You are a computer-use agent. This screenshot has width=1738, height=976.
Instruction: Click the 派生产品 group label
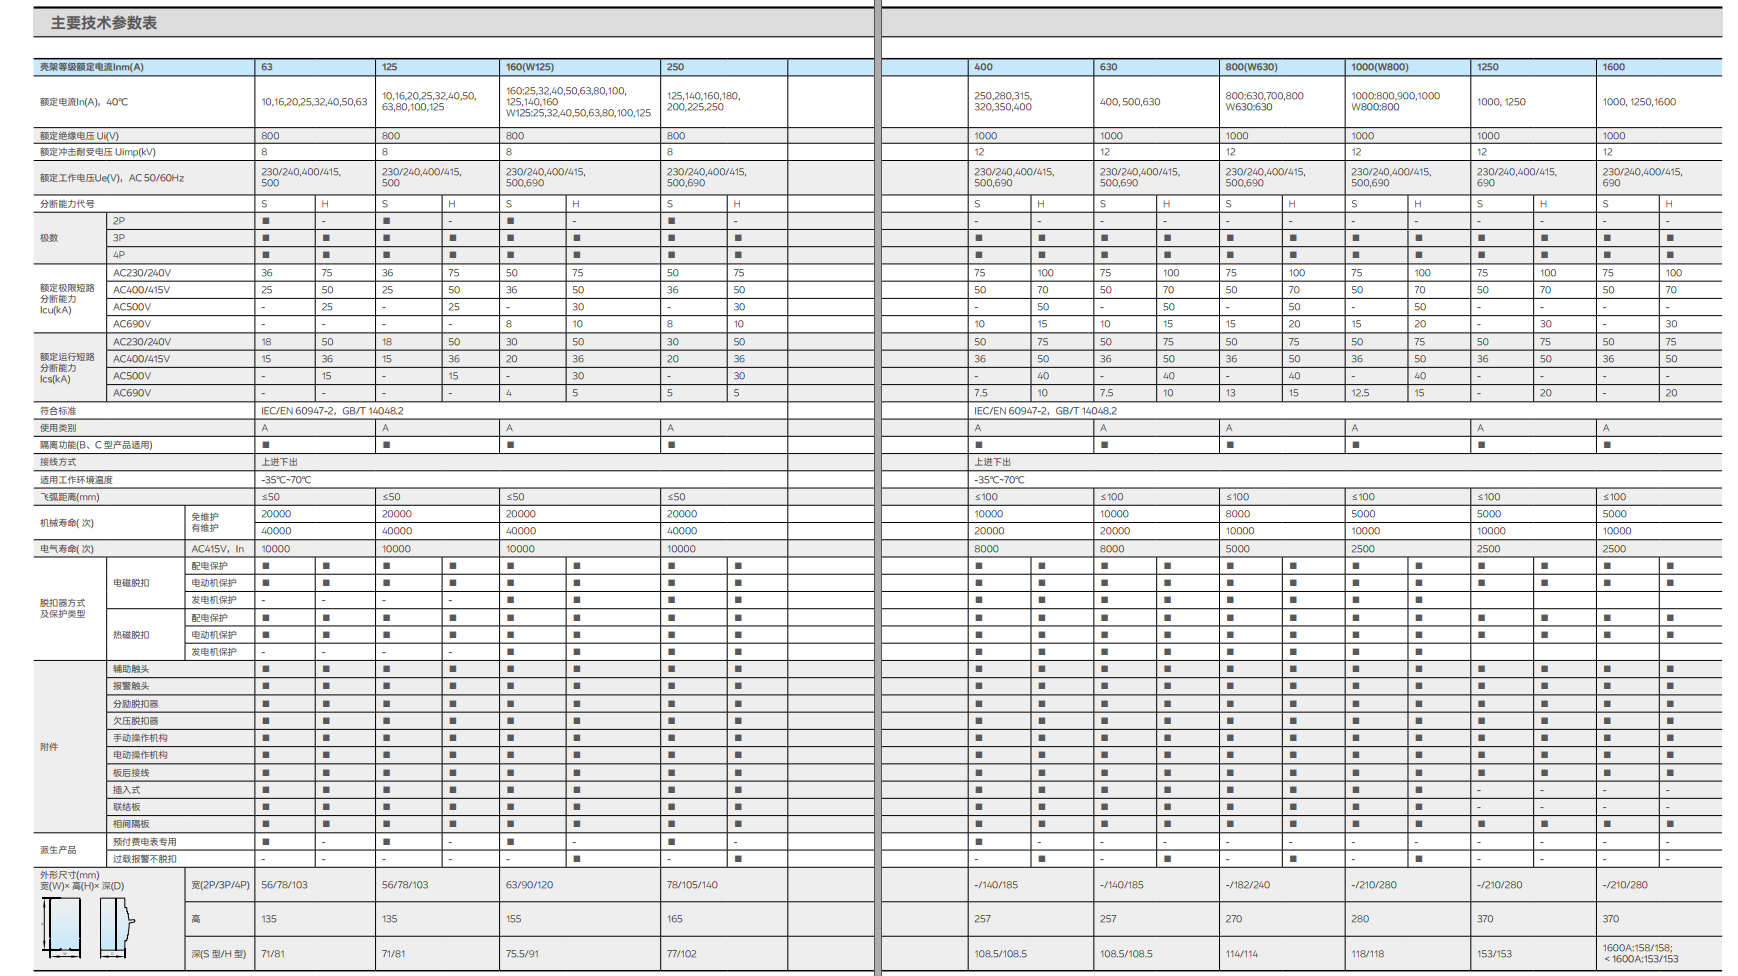click(58, 850)
